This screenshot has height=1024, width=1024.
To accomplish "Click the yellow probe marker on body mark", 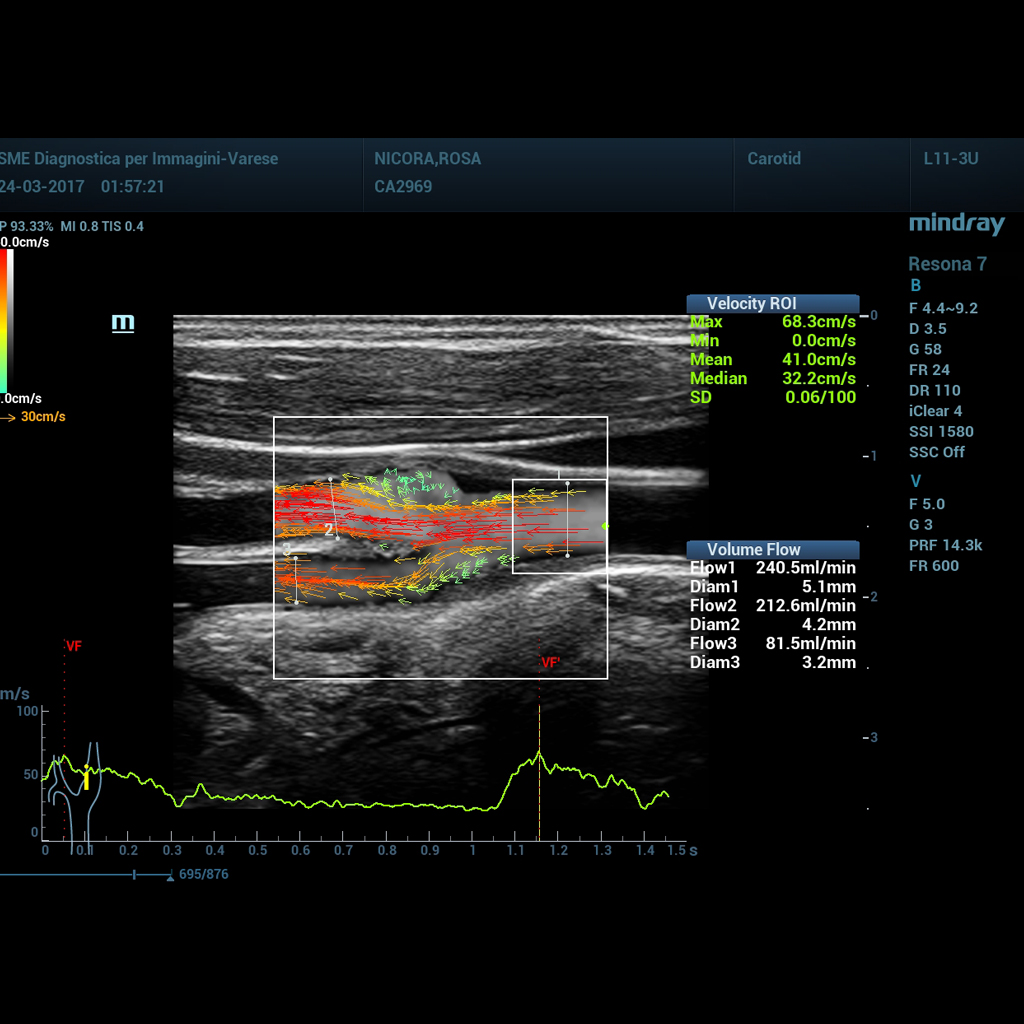I will click(x=87, y=778).
